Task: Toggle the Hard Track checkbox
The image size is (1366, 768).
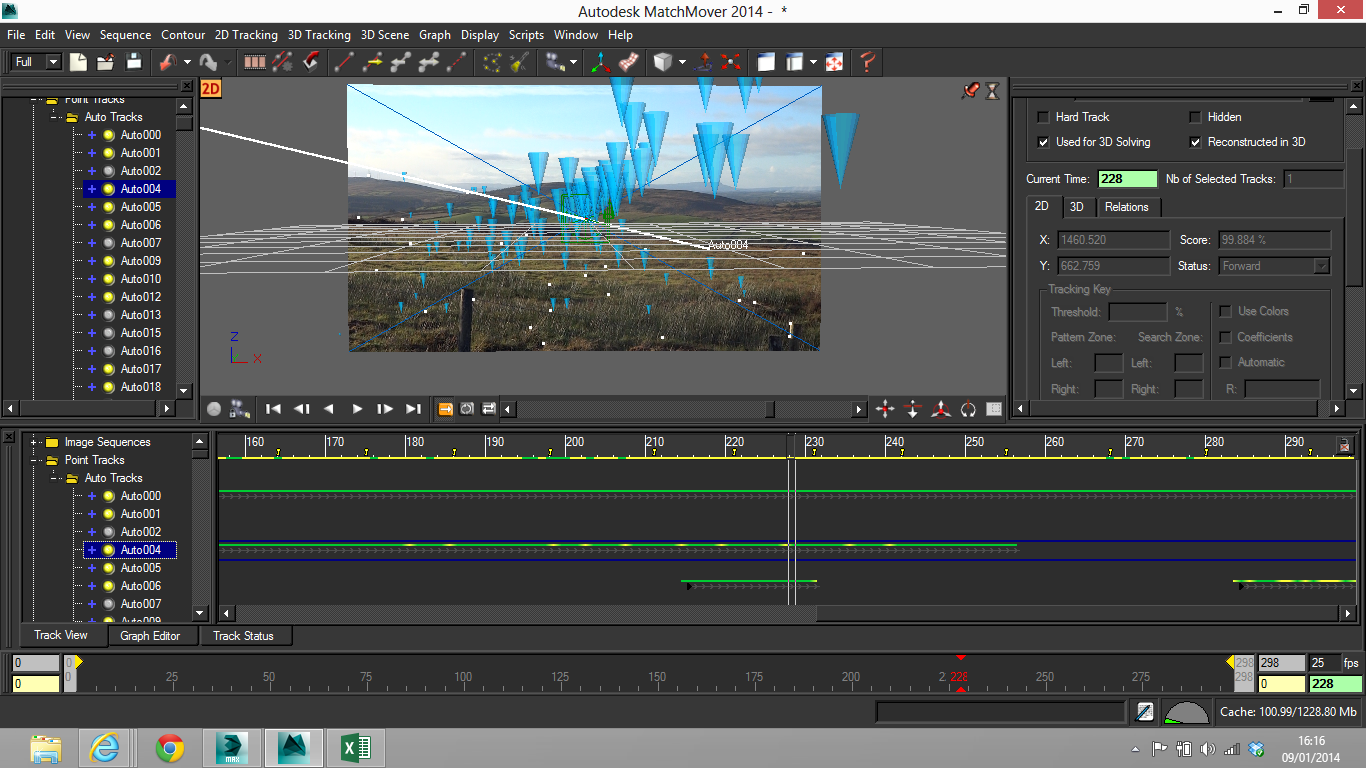Action: pos(1044,117)
